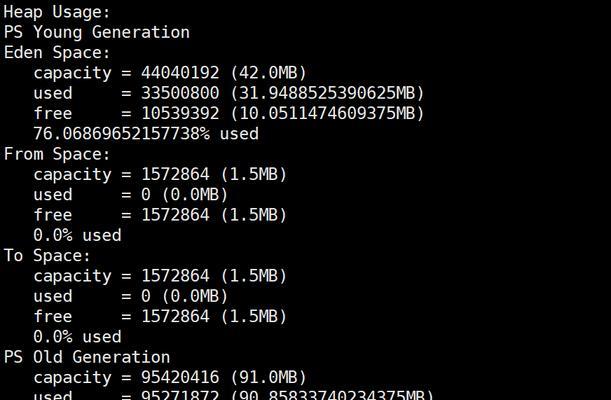Click the 'PS Young Generation' text
Image resolution: width=611 pixels, height=400 pixels.
tap(96, 32)
